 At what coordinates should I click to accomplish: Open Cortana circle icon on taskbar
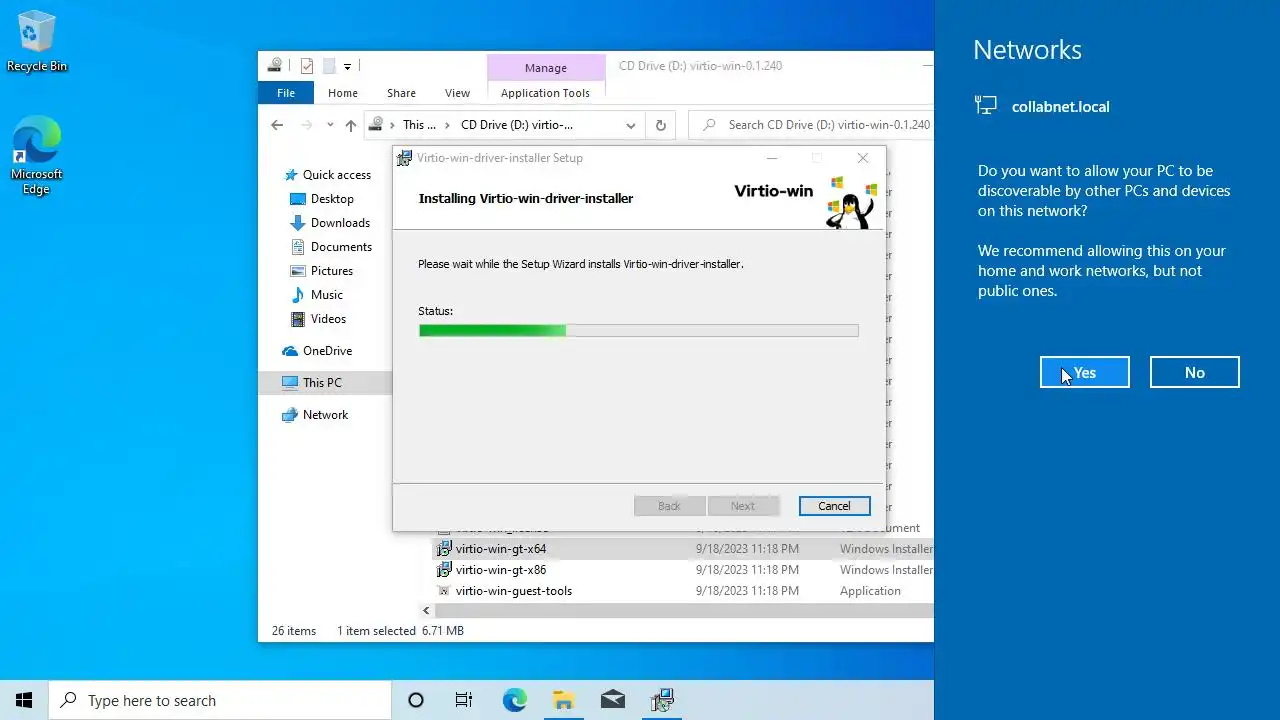(x=416, y=700)
